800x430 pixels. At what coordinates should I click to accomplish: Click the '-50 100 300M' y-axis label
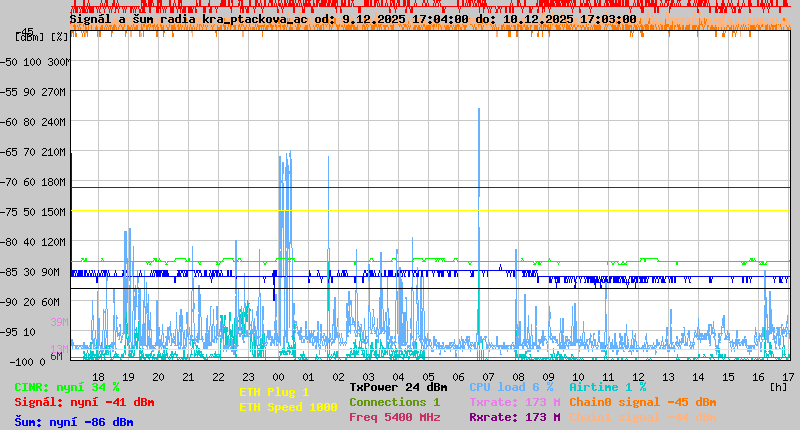35,62
